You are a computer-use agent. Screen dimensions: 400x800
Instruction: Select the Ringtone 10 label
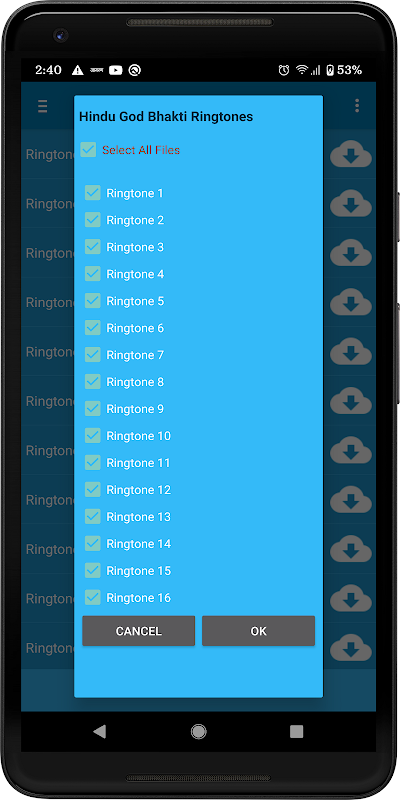click(139, 436)
